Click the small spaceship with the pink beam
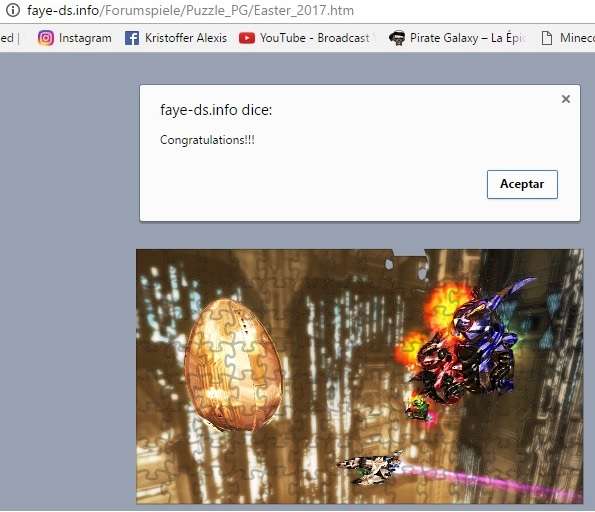Viewport: 595px width, 512px height. point(370,467)
